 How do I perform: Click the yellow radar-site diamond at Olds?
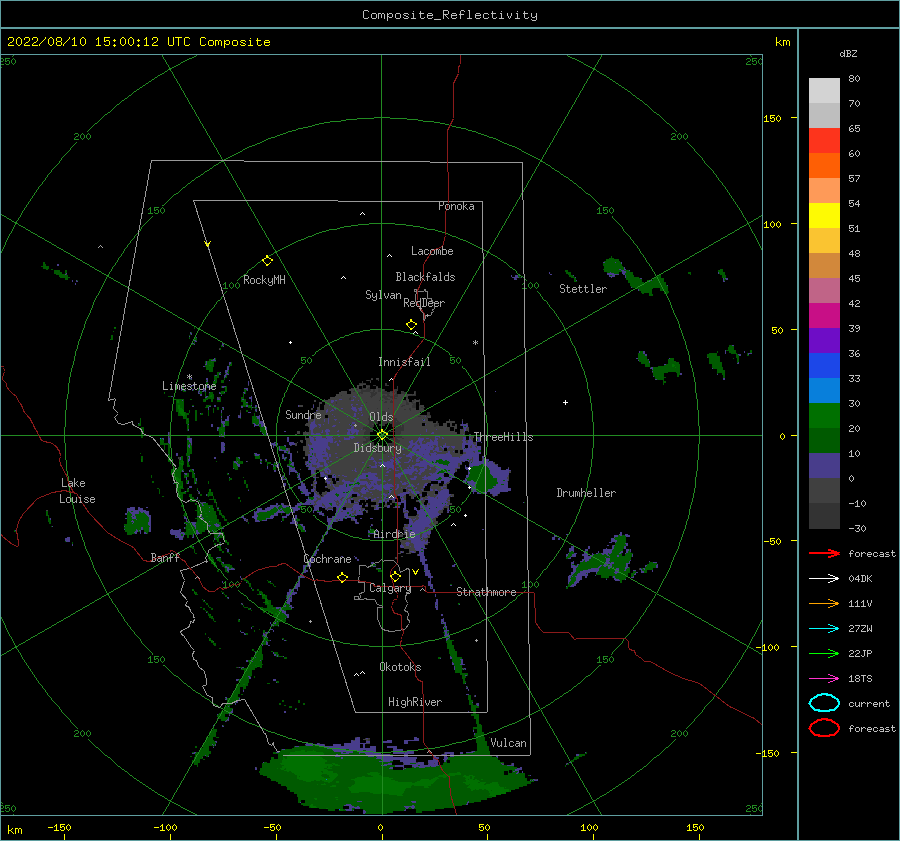(382, 435)
